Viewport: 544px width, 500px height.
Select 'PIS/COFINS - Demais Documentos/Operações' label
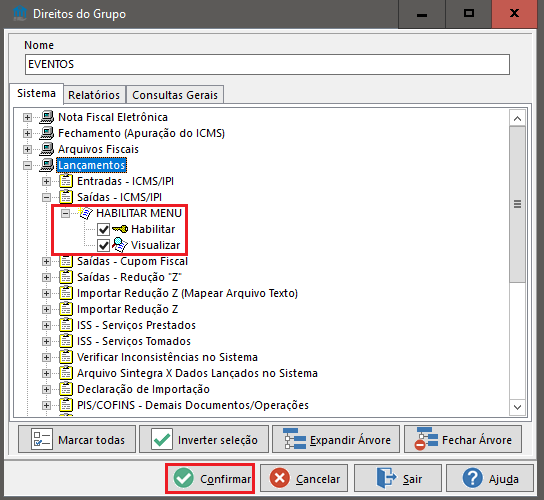coord(193,405)
